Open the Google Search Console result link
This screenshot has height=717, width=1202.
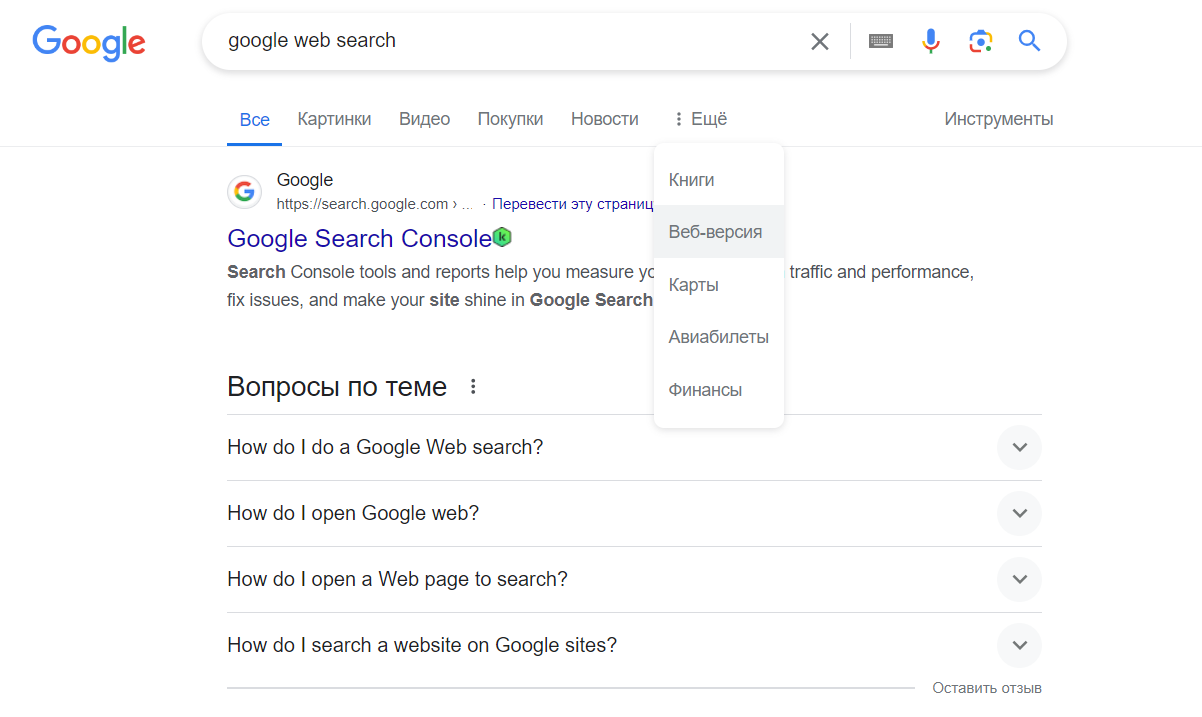359,238
